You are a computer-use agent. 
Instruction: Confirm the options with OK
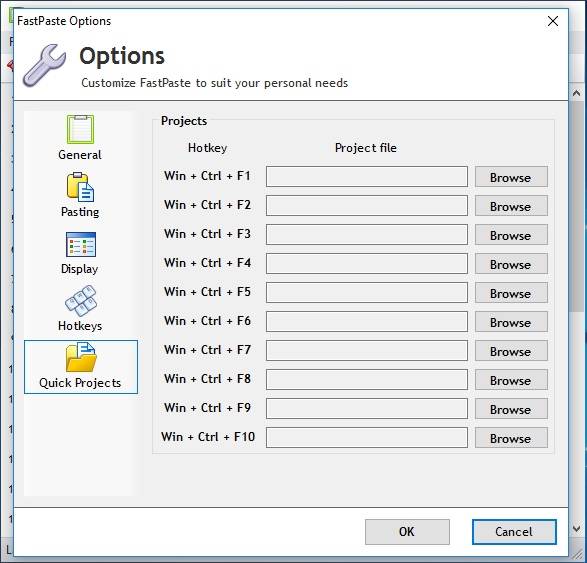(x=407, y=532)
